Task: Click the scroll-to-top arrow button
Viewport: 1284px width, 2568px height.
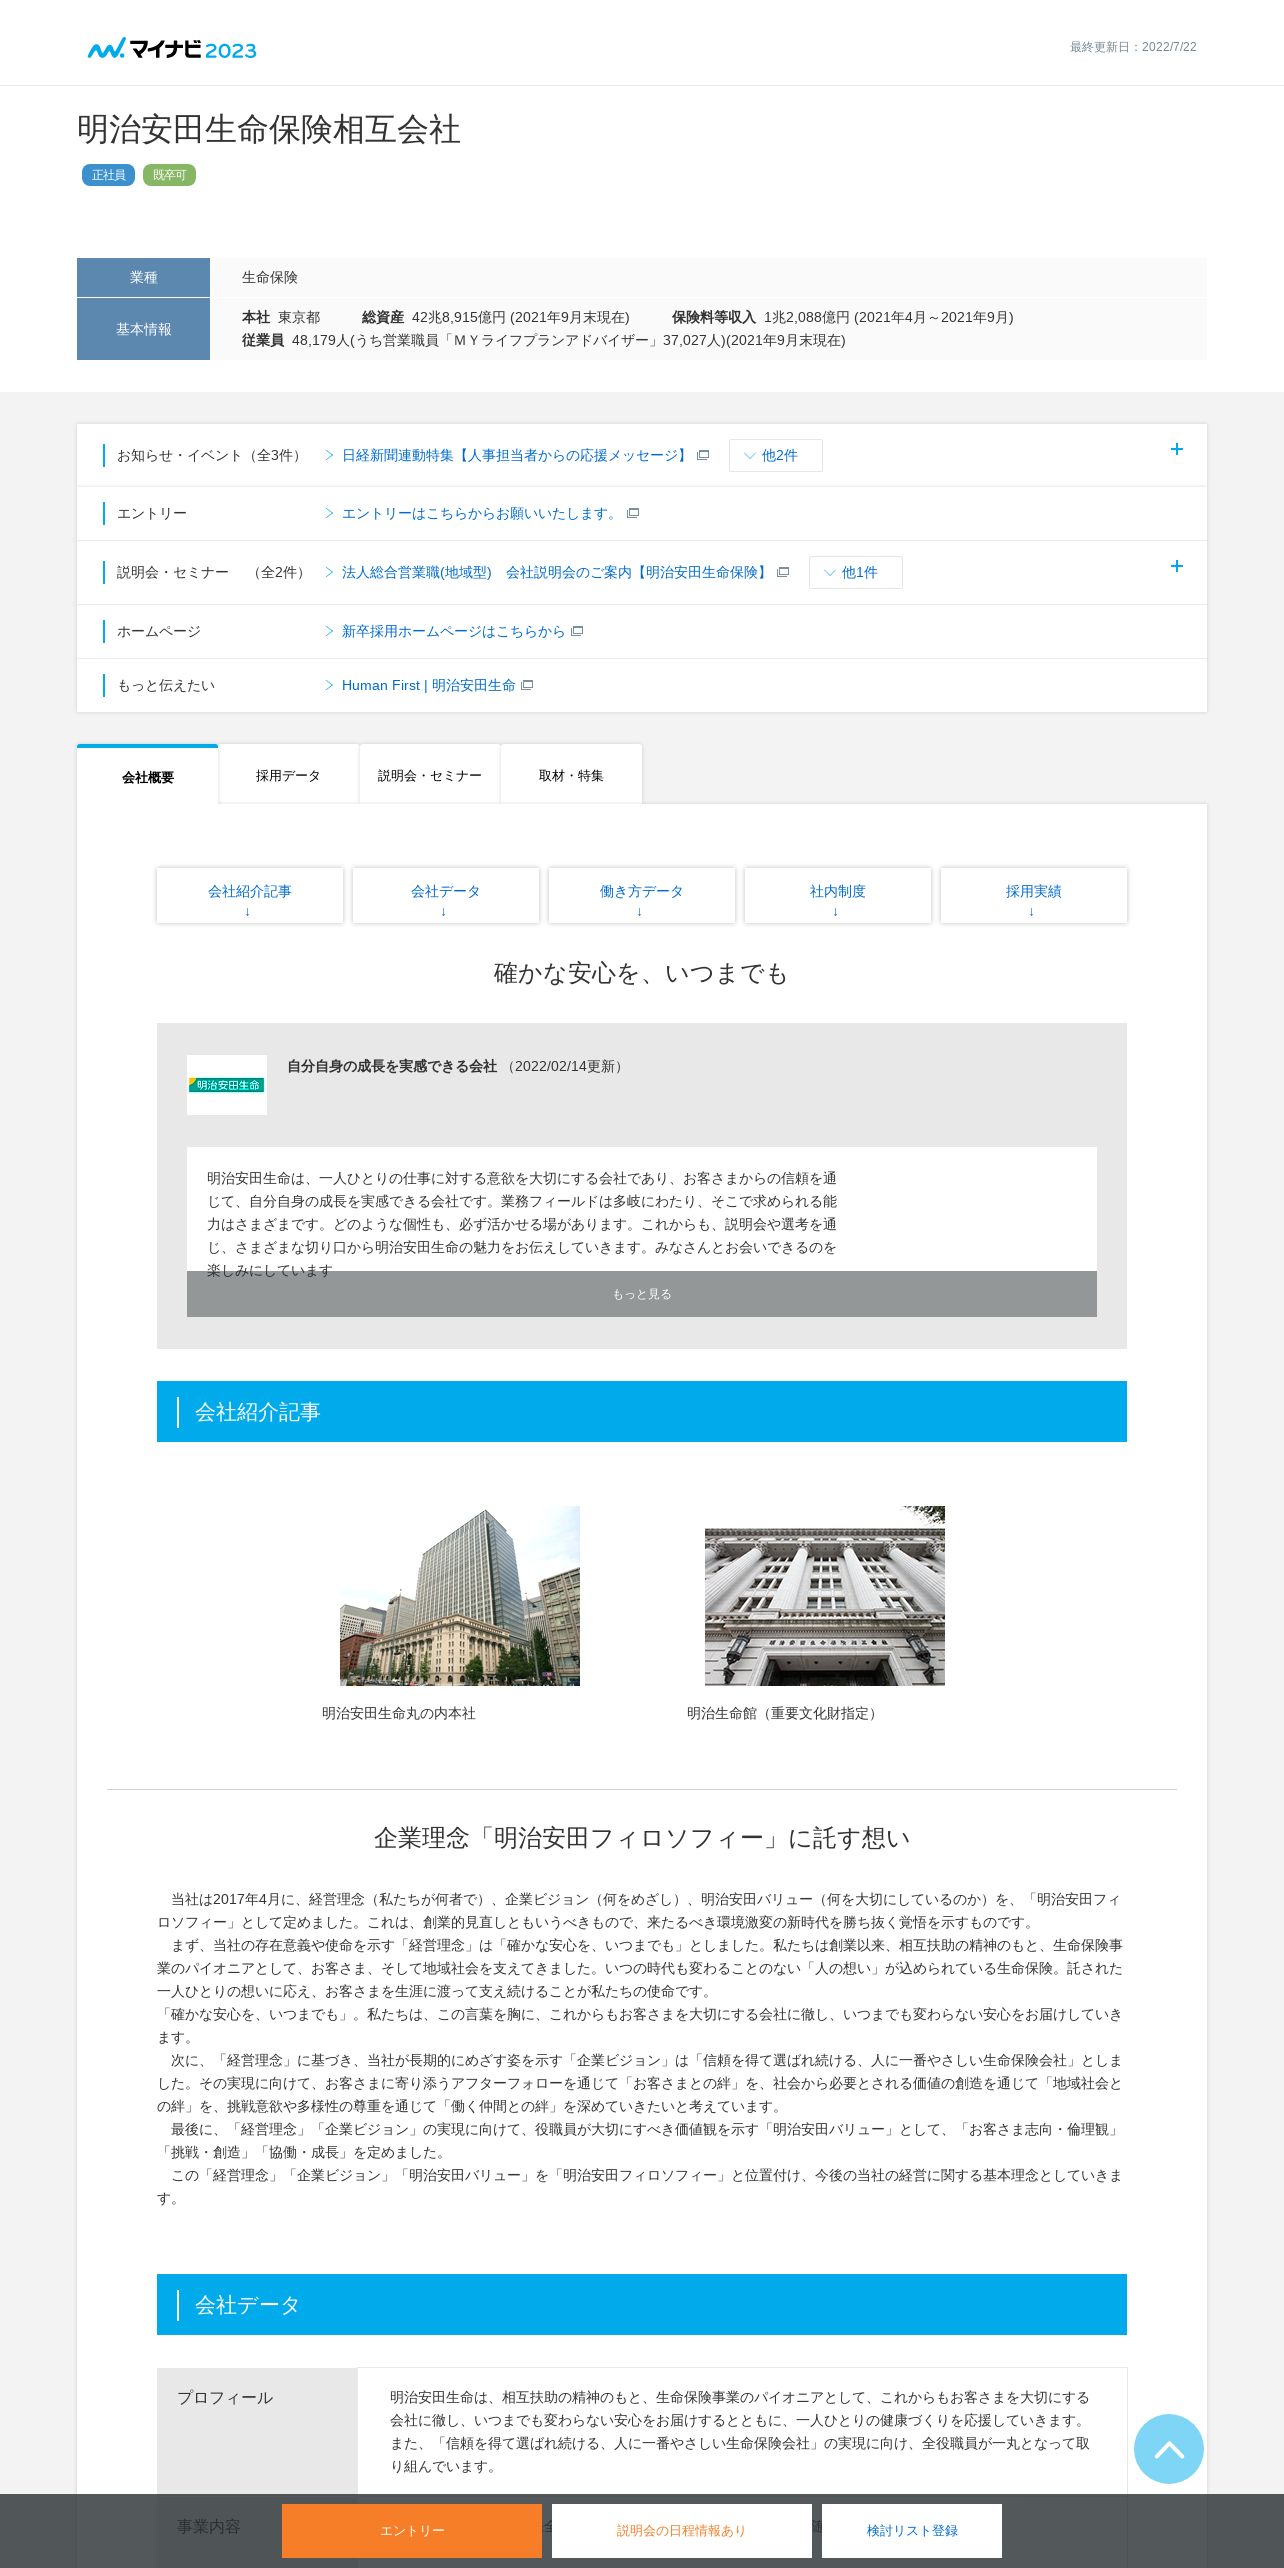Action: click(x=1168, y=2448)
